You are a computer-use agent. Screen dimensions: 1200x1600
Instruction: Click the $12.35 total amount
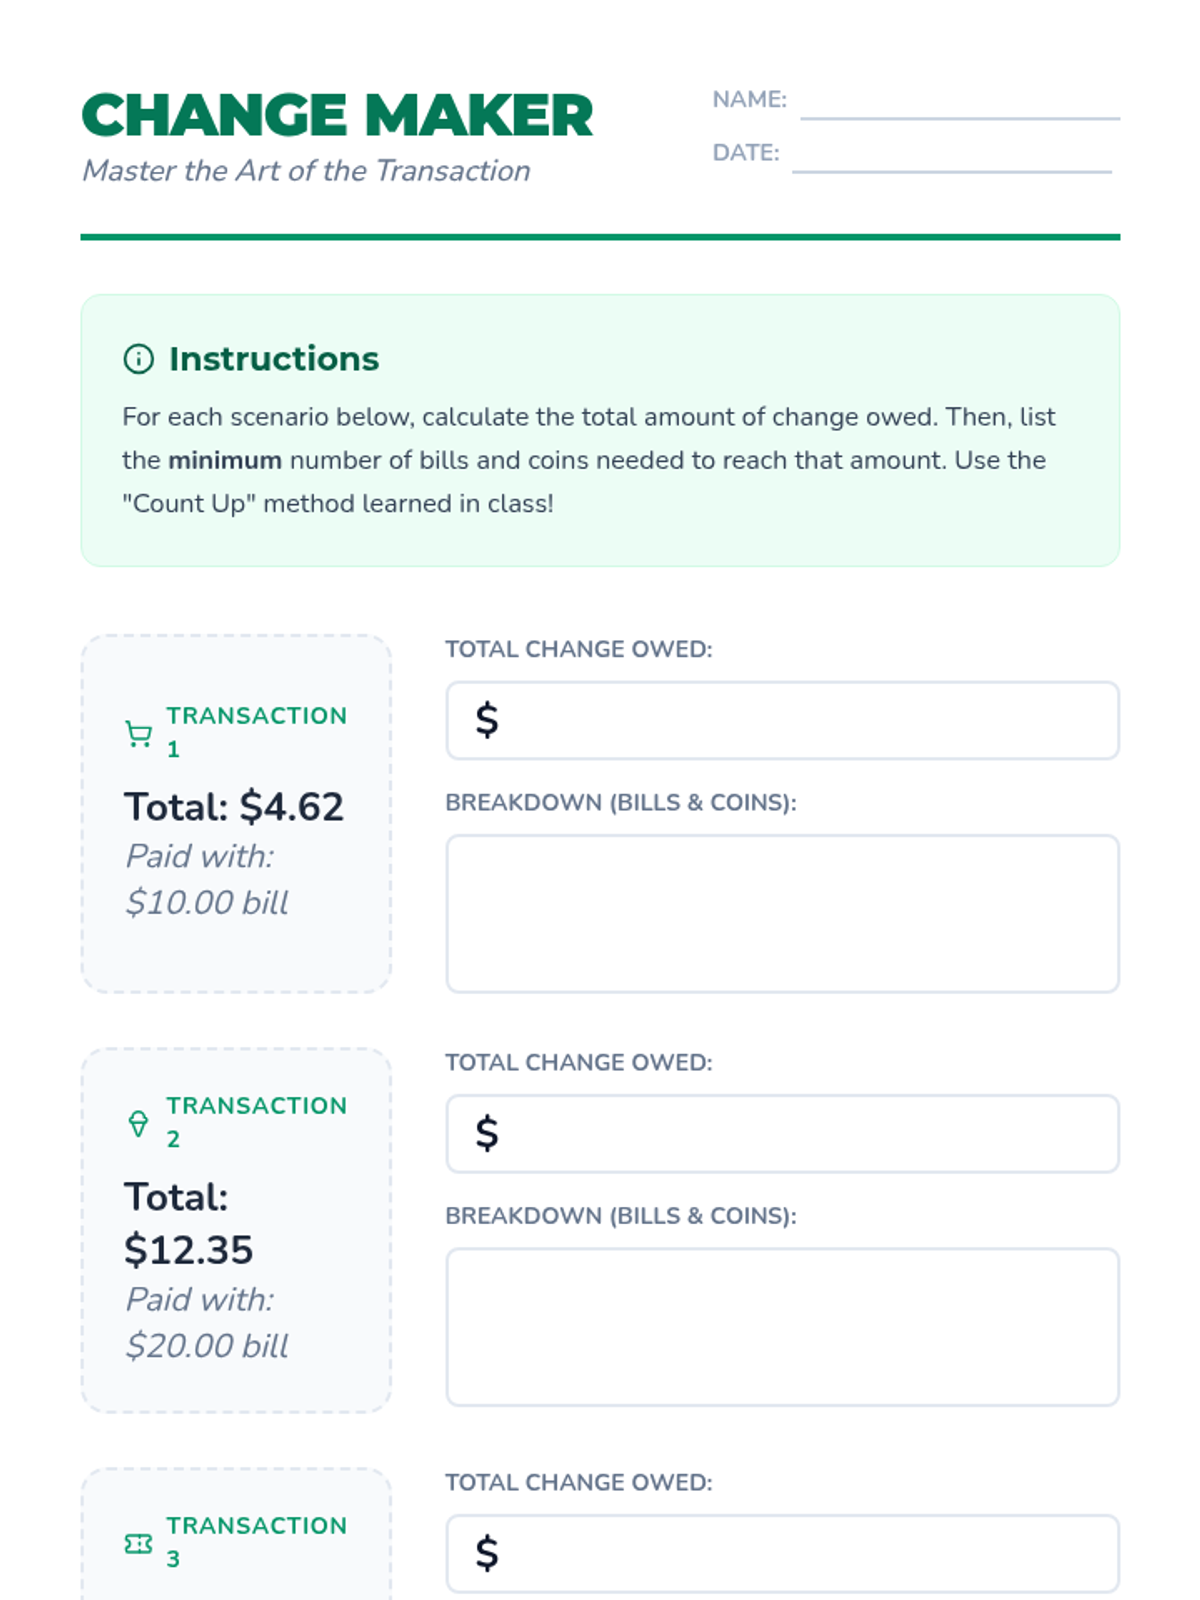tap(189, 1250)
